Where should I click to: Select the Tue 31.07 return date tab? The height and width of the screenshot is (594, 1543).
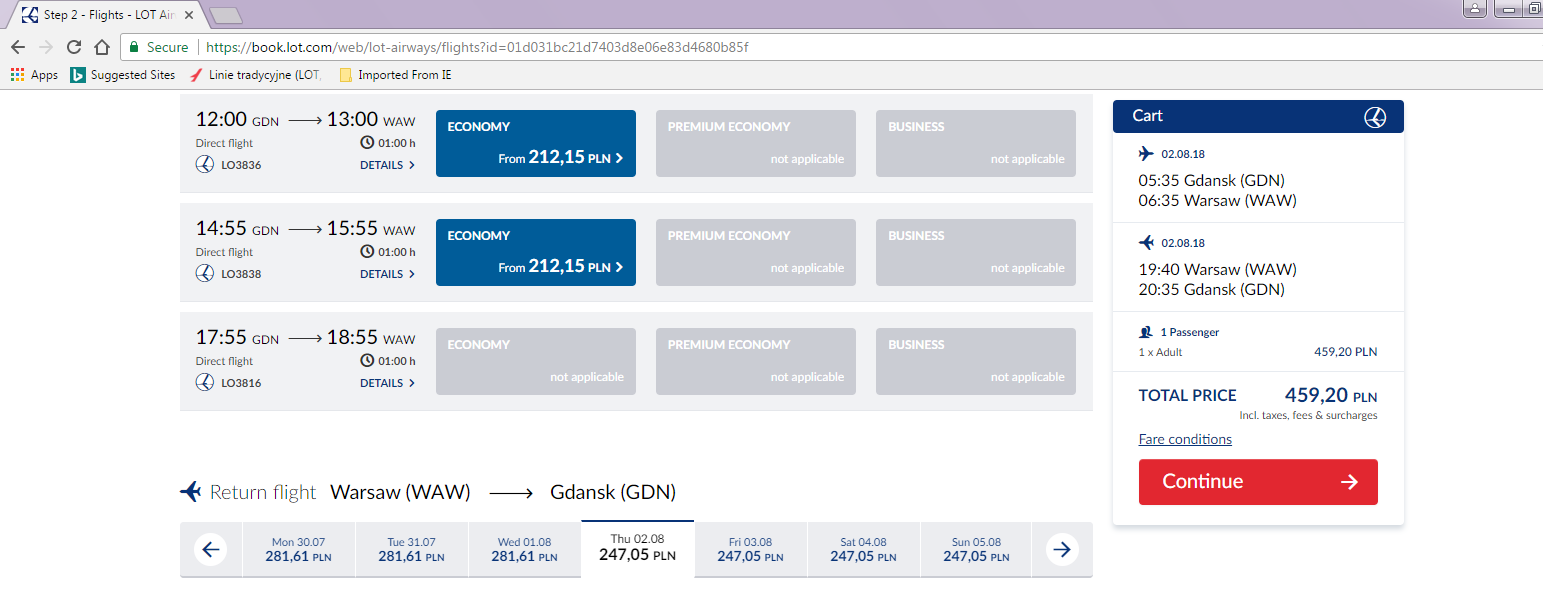[412, 549]
